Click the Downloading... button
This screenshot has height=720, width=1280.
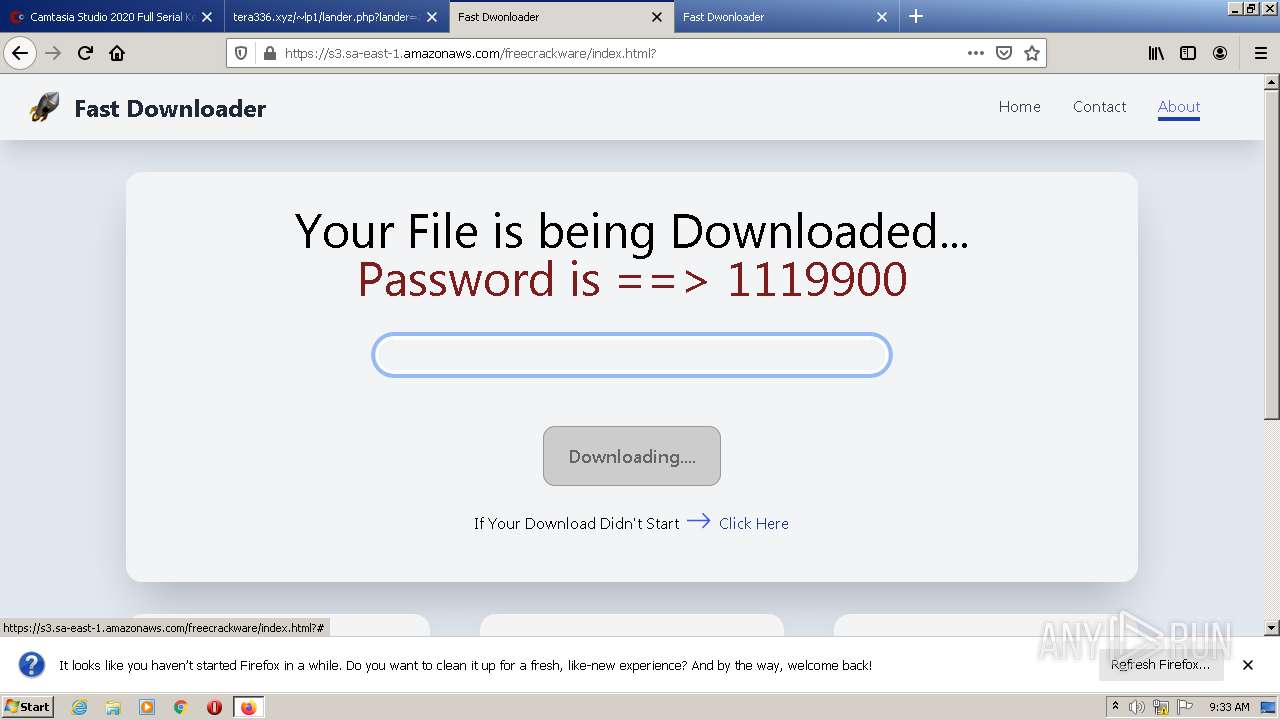(632, 456)
